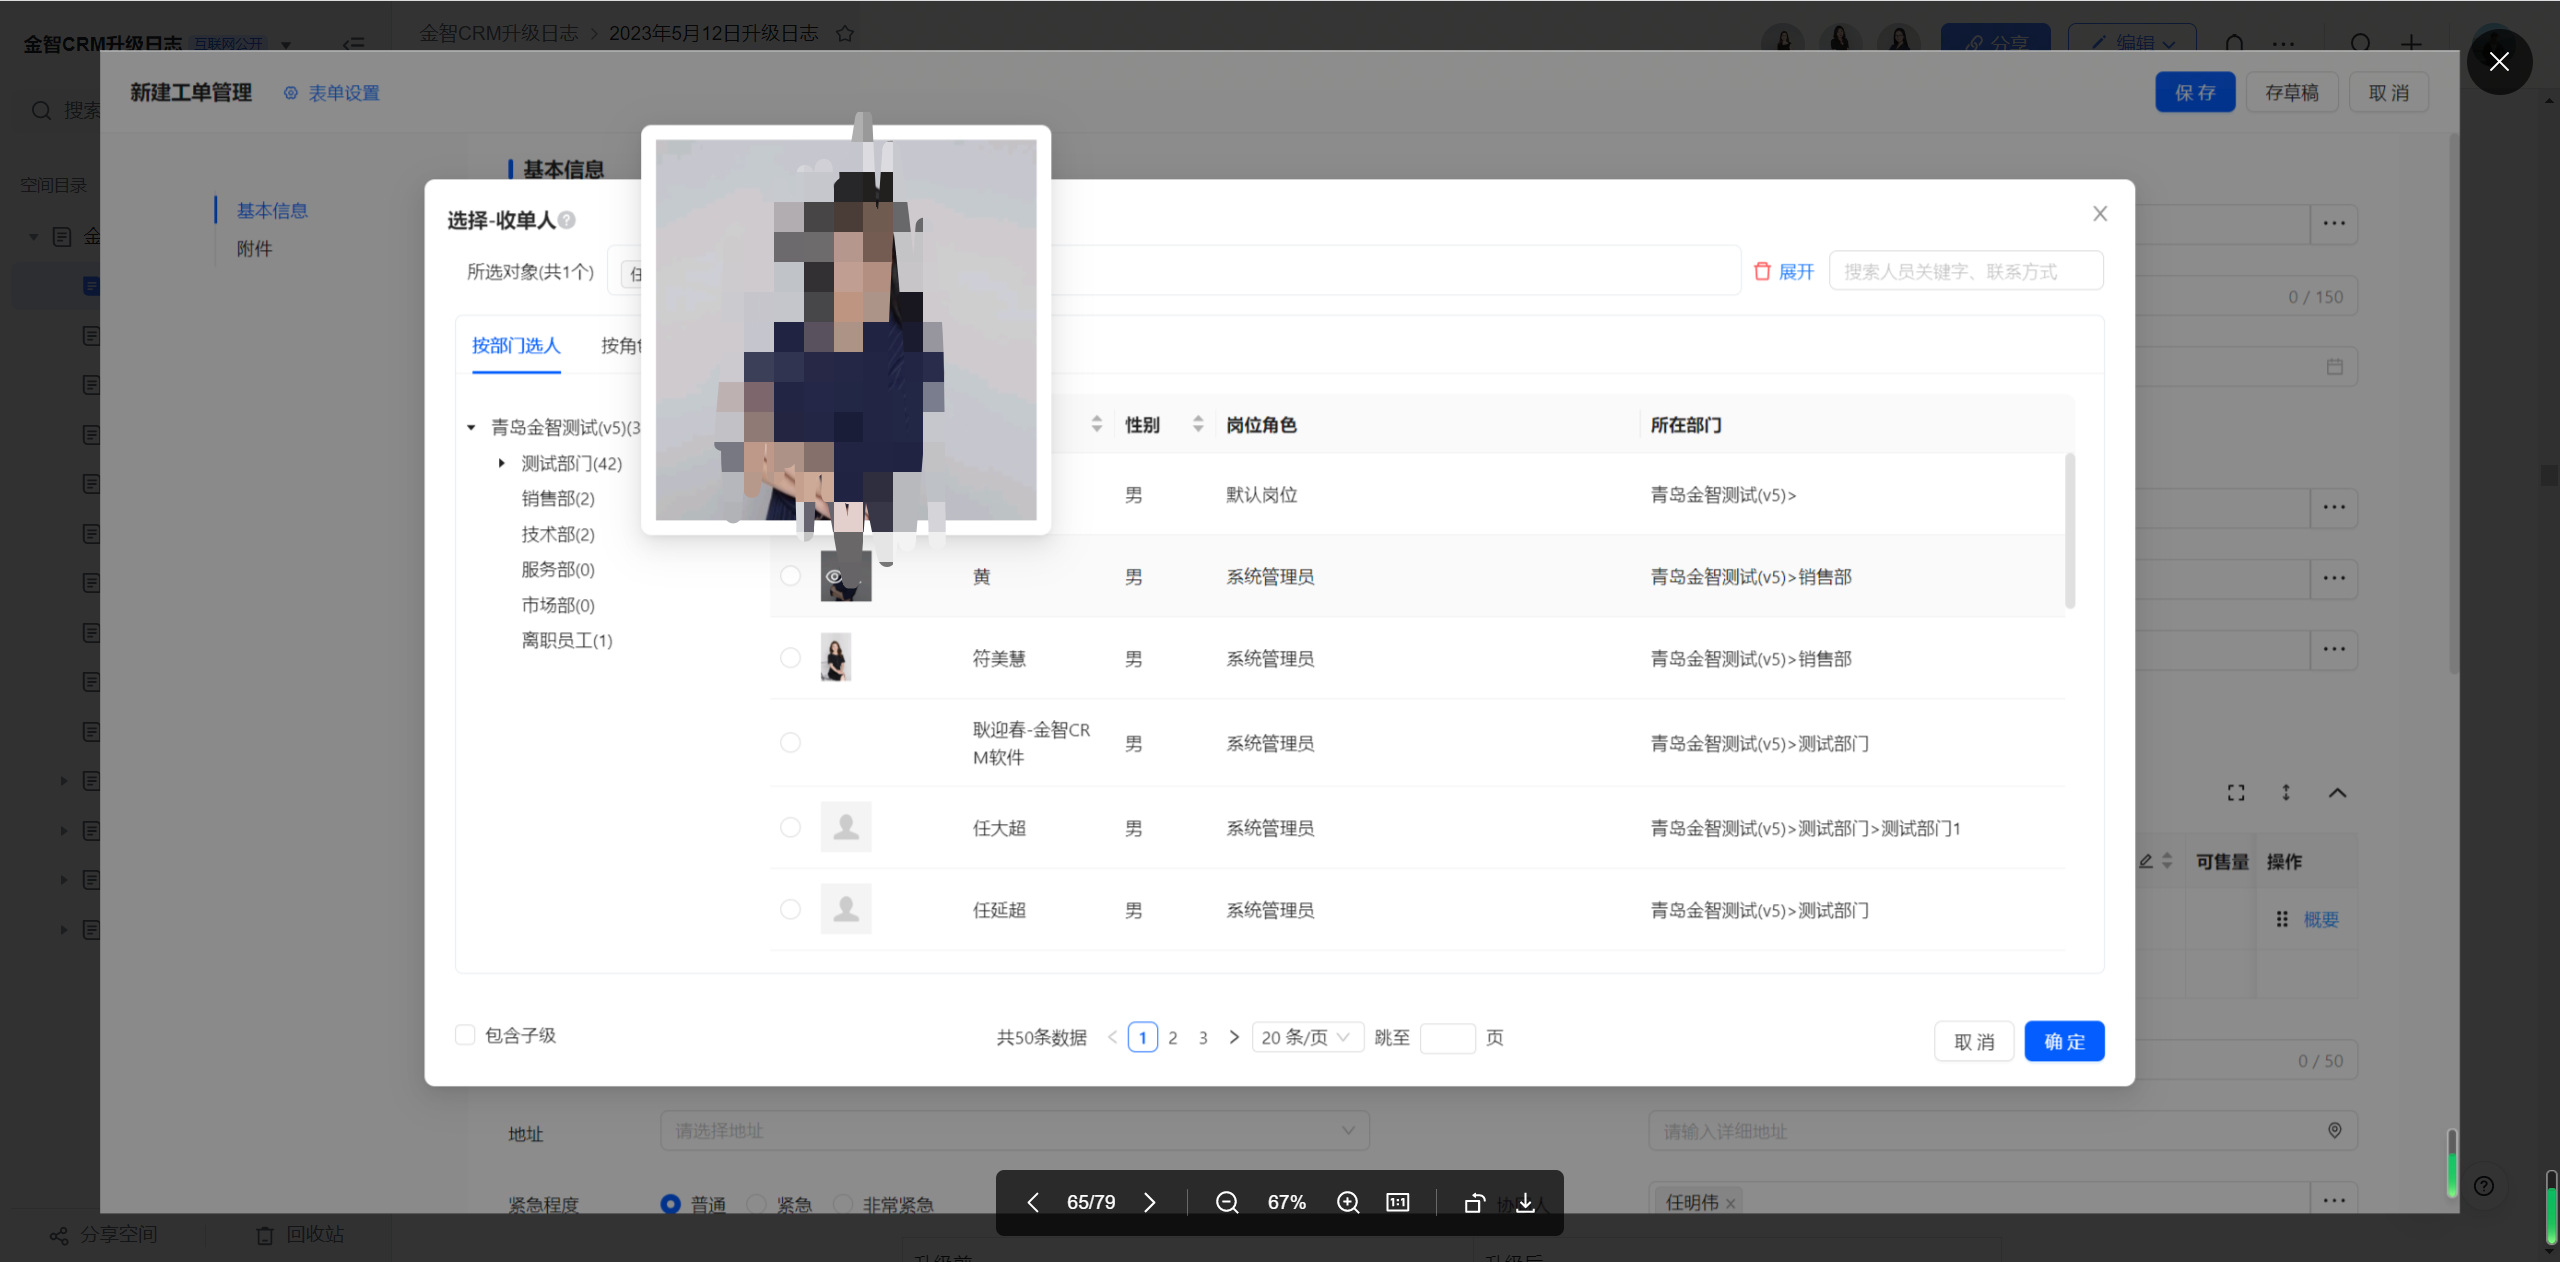This screenshot has height=1262, width=2560.
Task: Select the radio button for 任延超
Action: coord(790,910)
